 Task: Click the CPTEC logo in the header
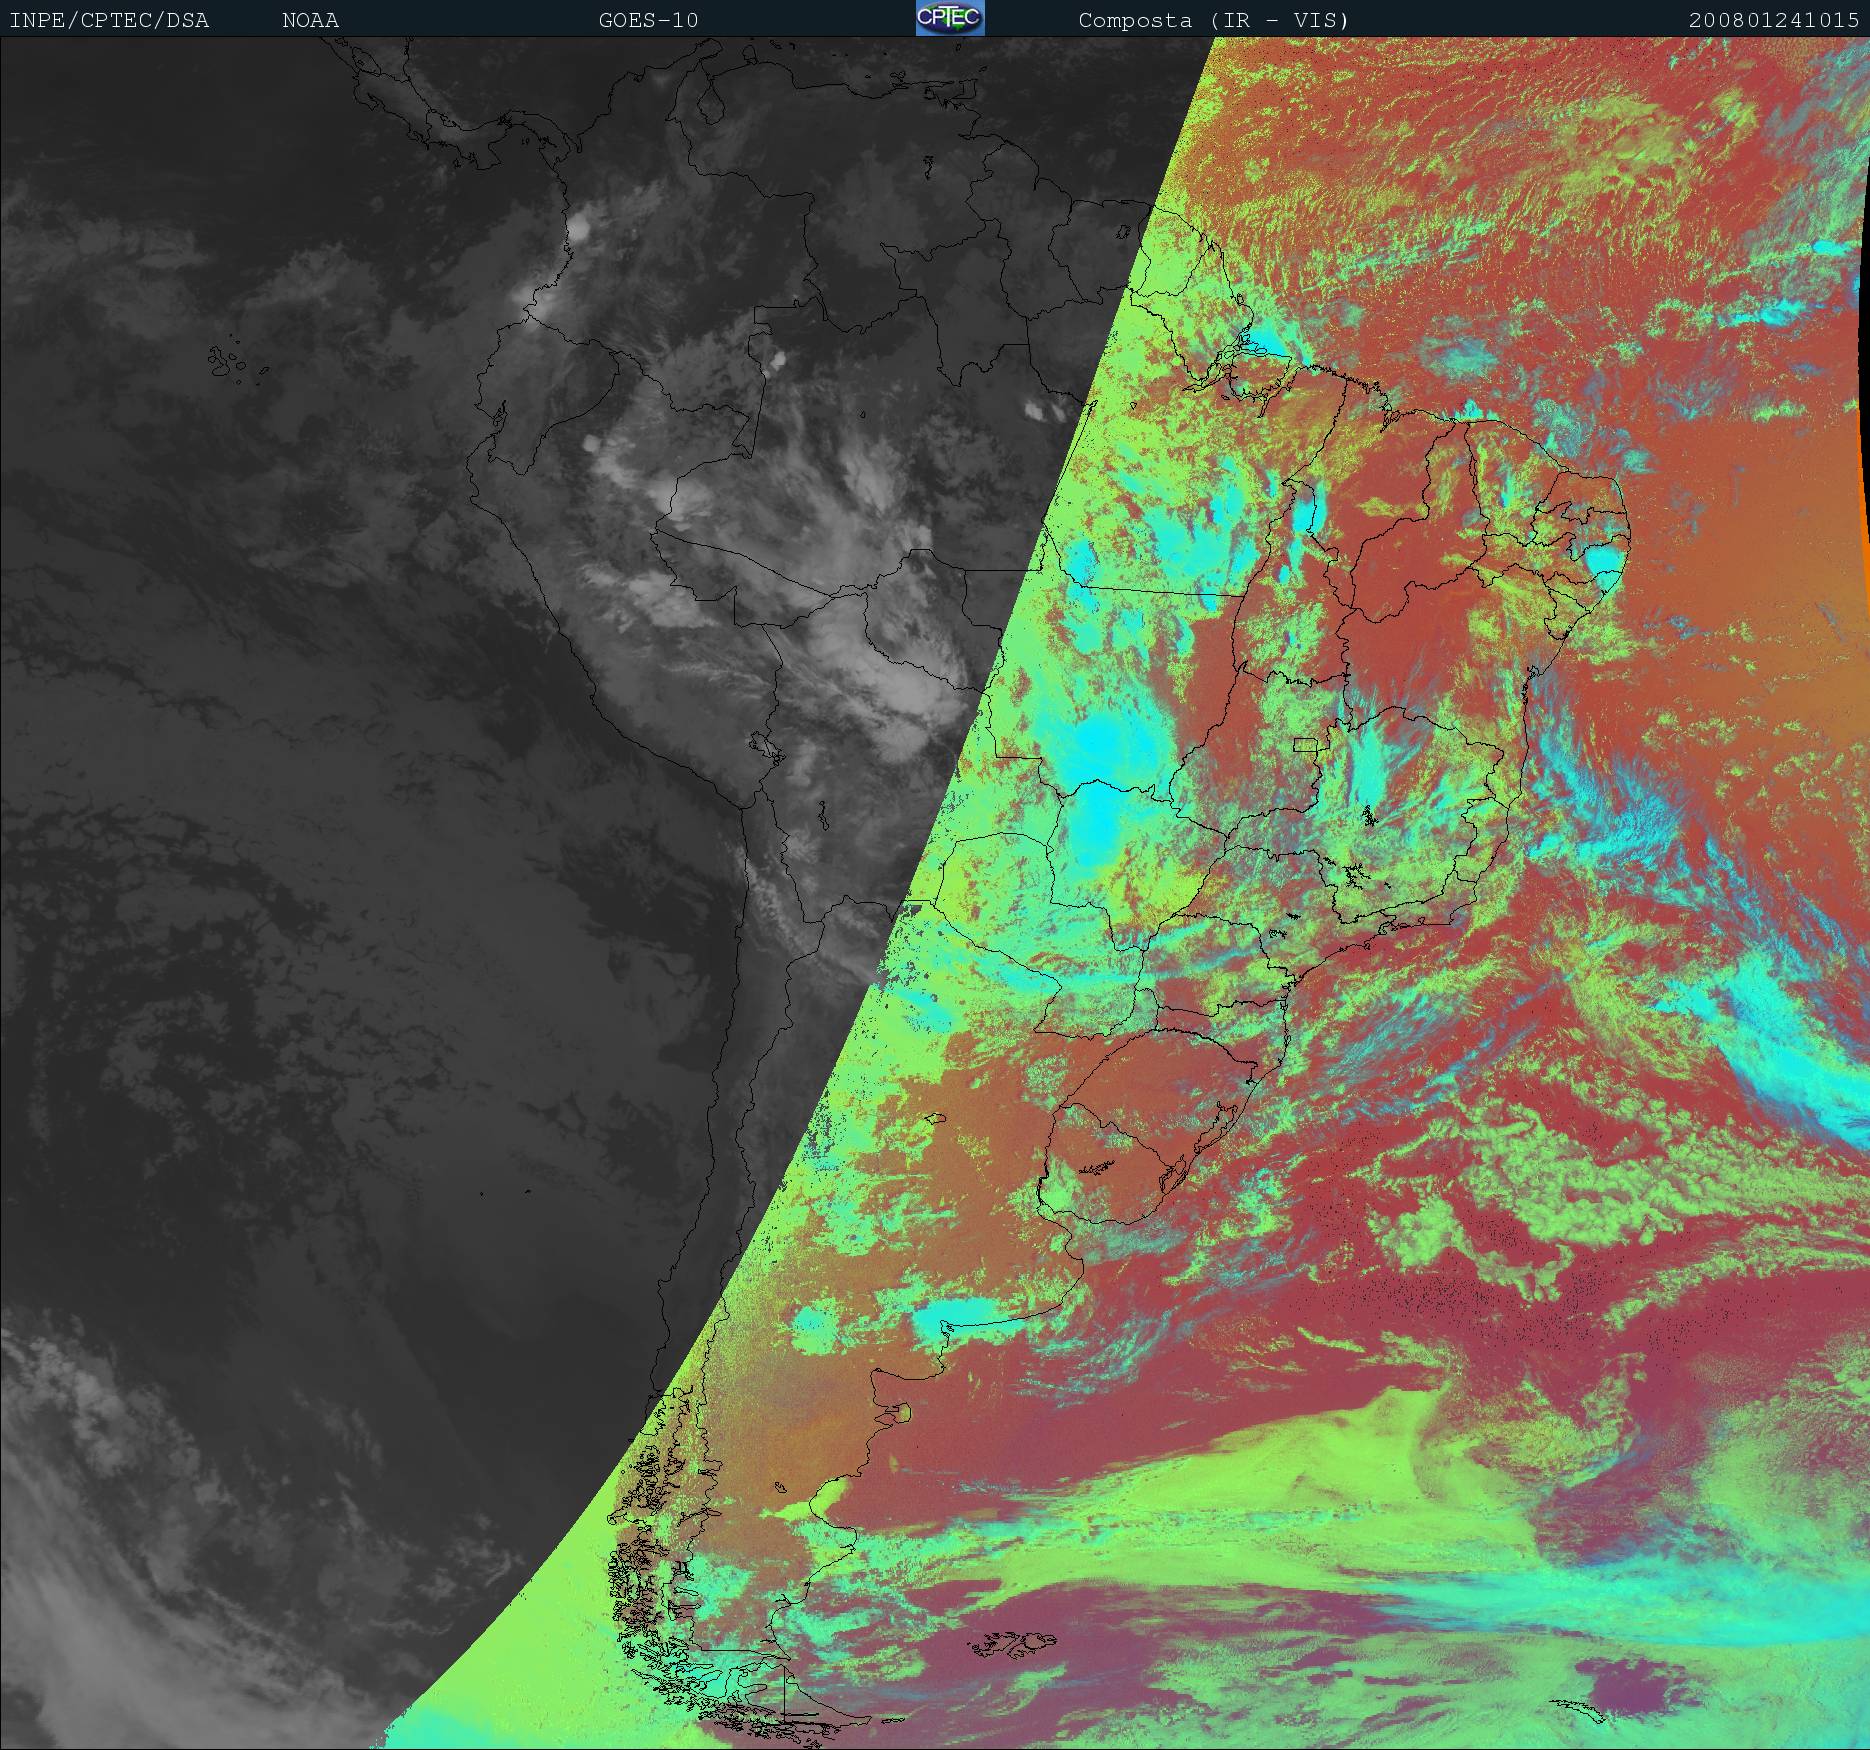[x=949, y=19]
